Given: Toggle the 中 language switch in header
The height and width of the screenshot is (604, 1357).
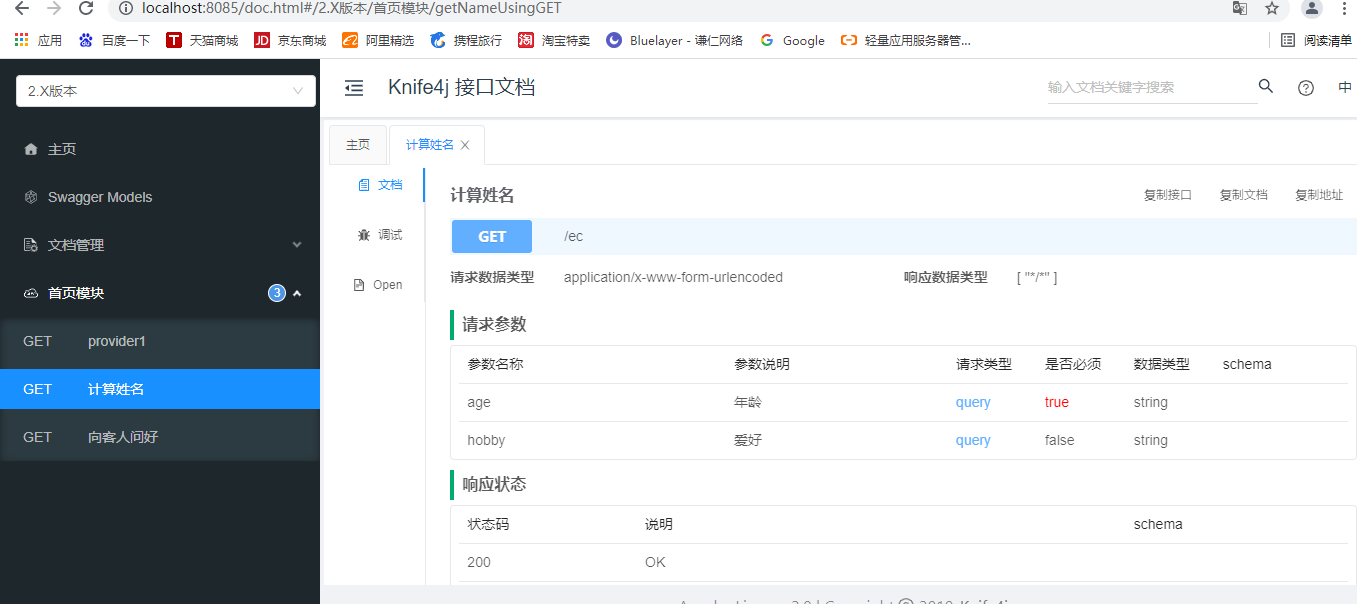Looking at the screenshot, I should [x=1344, y=87].
